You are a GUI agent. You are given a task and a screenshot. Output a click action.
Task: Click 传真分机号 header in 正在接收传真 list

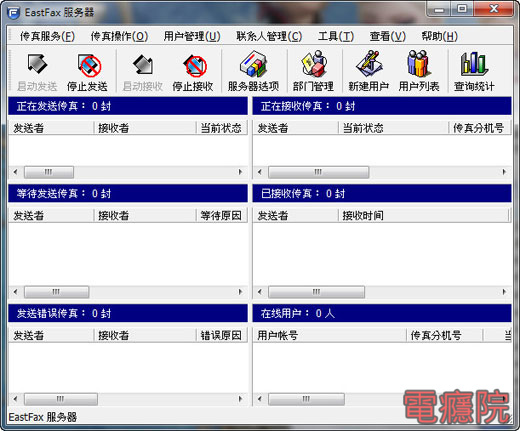pyautogui.click(x=480, y=128)
